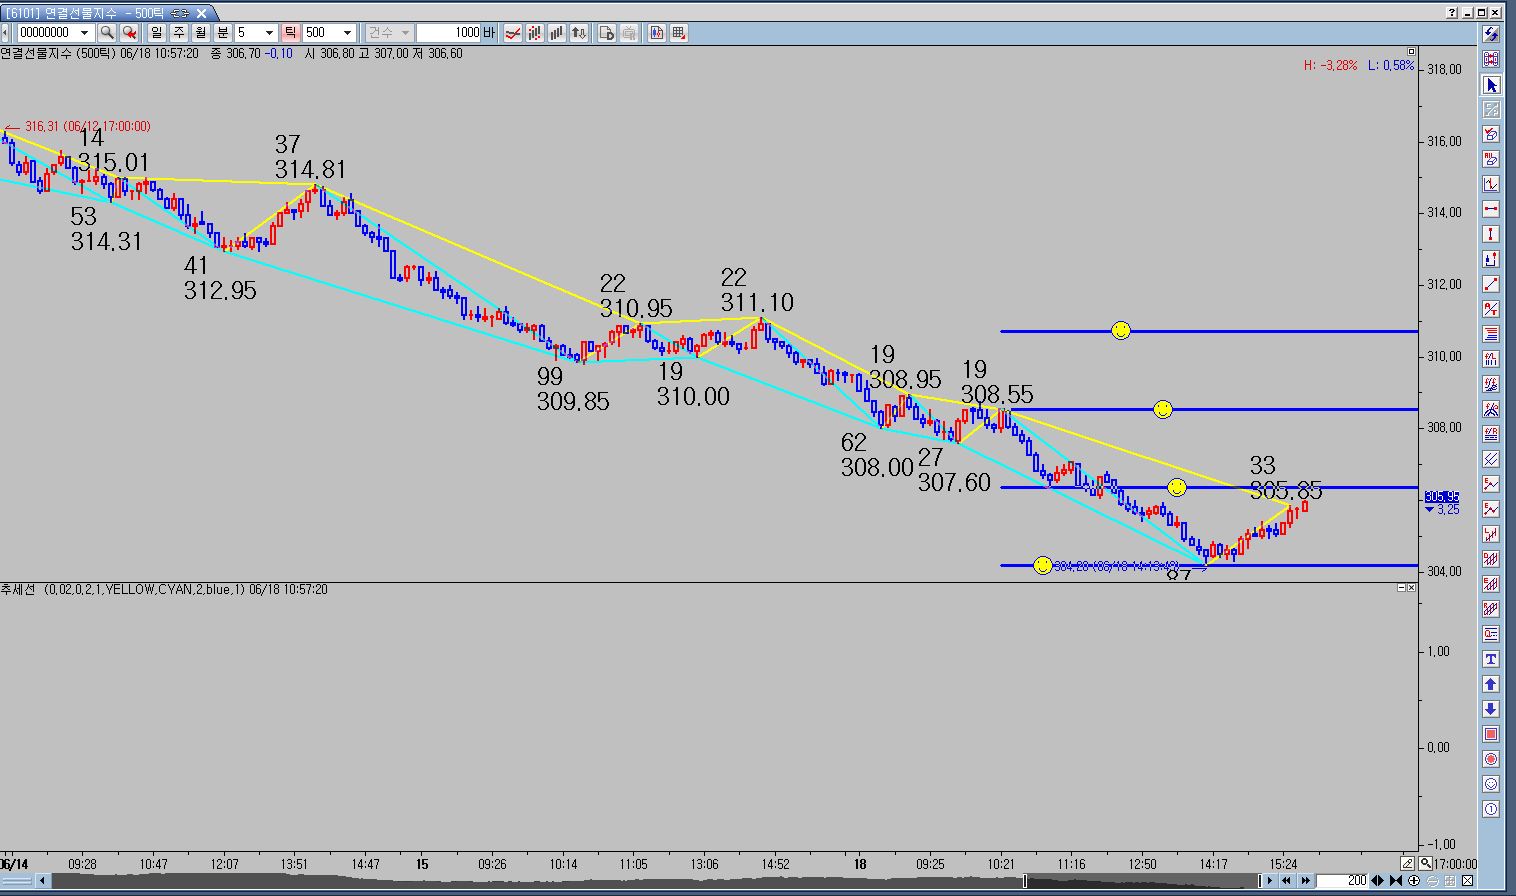
Task: Select the horizontal line drawing tool
Action: click(1491, 209)
